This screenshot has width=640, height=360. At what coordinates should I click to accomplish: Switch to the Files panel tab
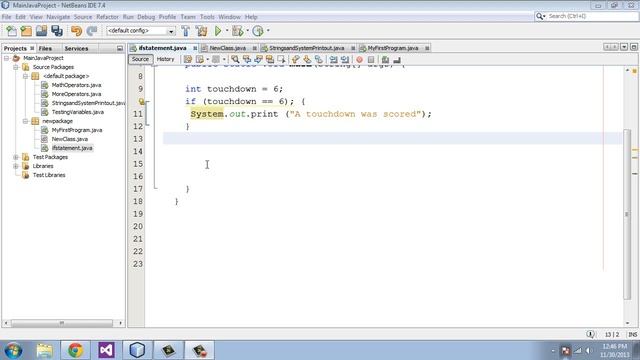coord(45,48)
